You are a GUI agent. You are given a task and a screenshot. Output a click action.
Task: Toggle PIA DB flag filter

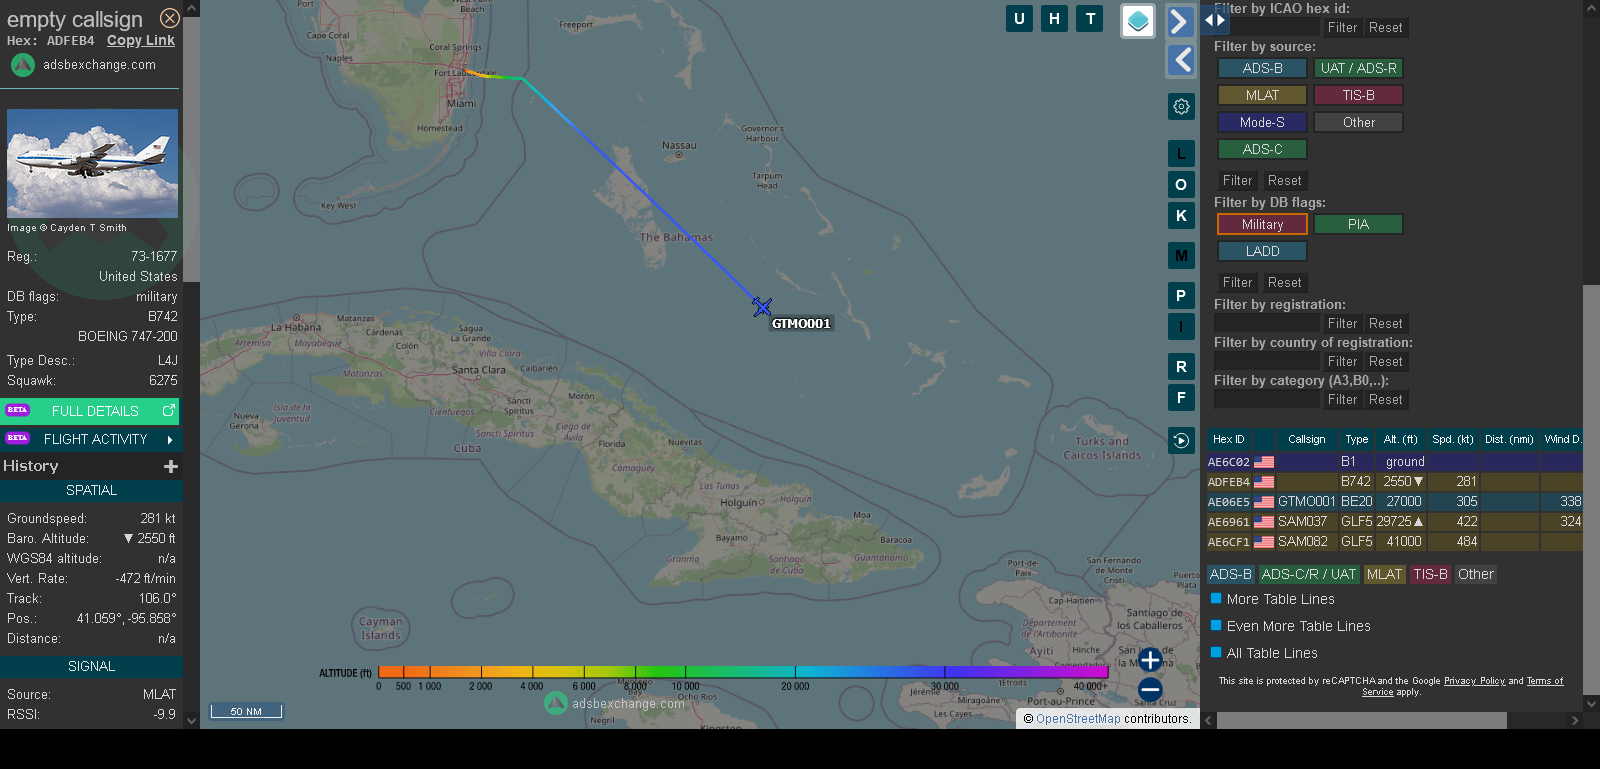pos(1358,224)
